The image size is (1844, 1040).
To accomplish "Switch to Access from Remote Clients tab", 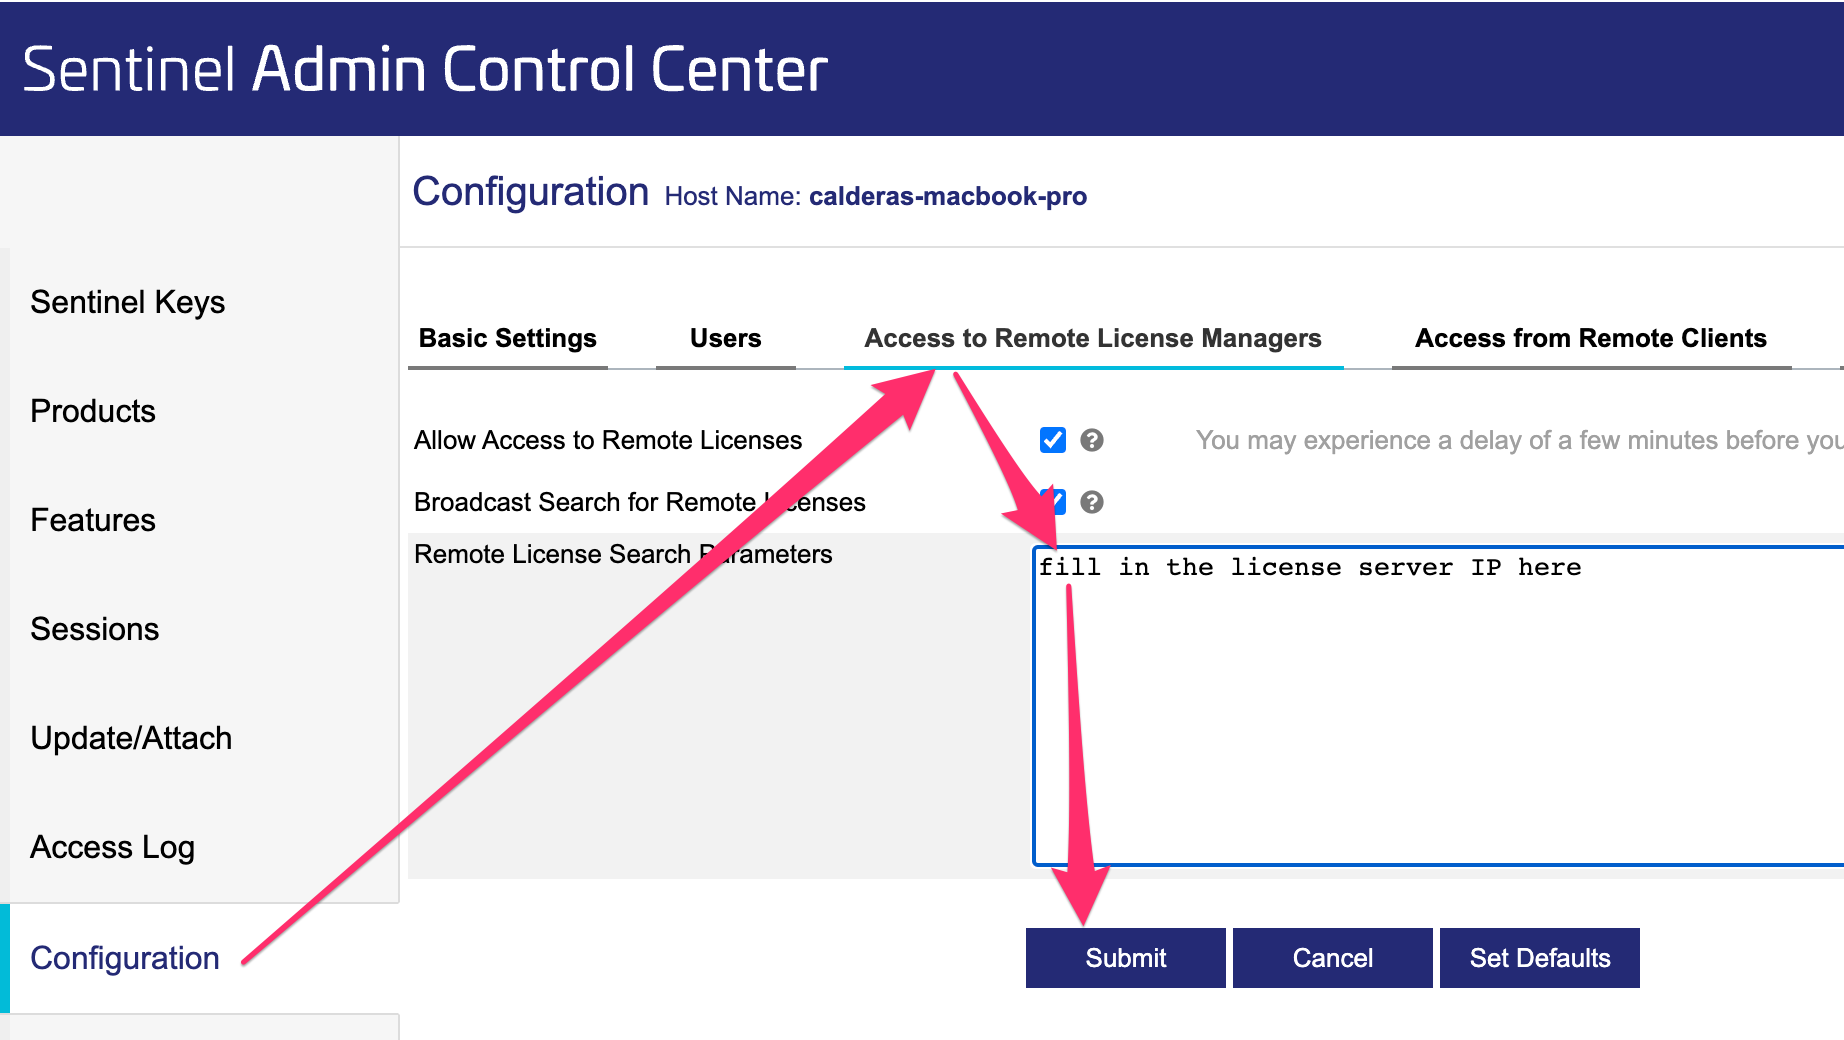I will coord(1591,339).
